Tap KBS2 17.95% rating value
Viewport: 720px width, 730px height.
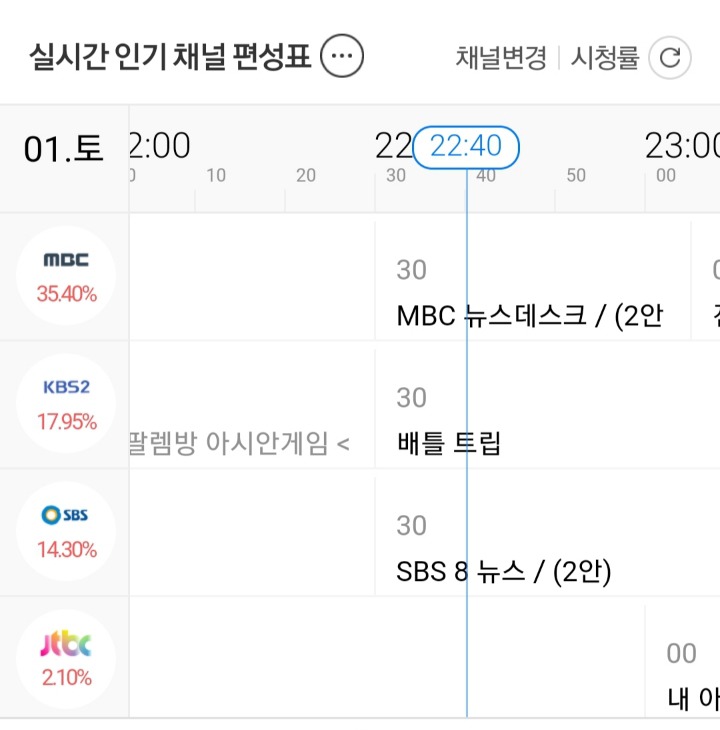click(66, 421)
